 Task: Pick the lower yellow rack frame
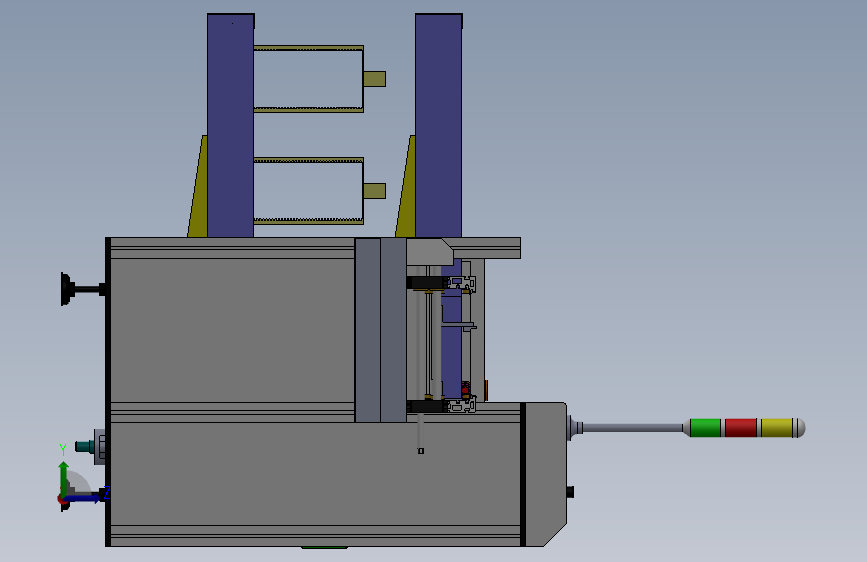tap(309, 191)
